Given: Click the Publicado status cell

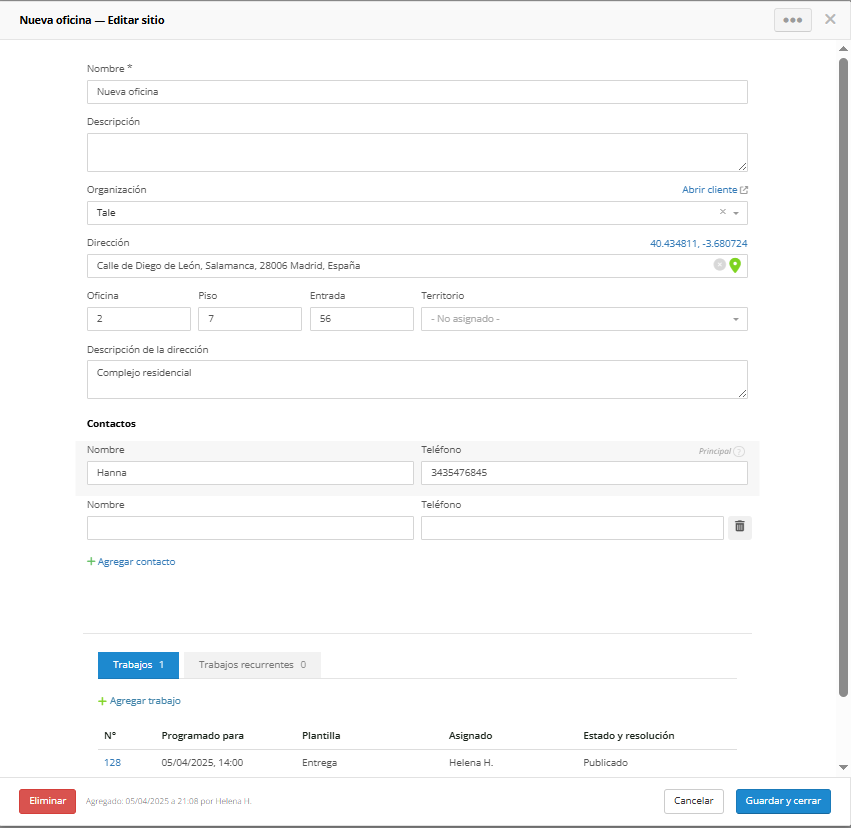Looking at the screenshot, I should [605, 763].
